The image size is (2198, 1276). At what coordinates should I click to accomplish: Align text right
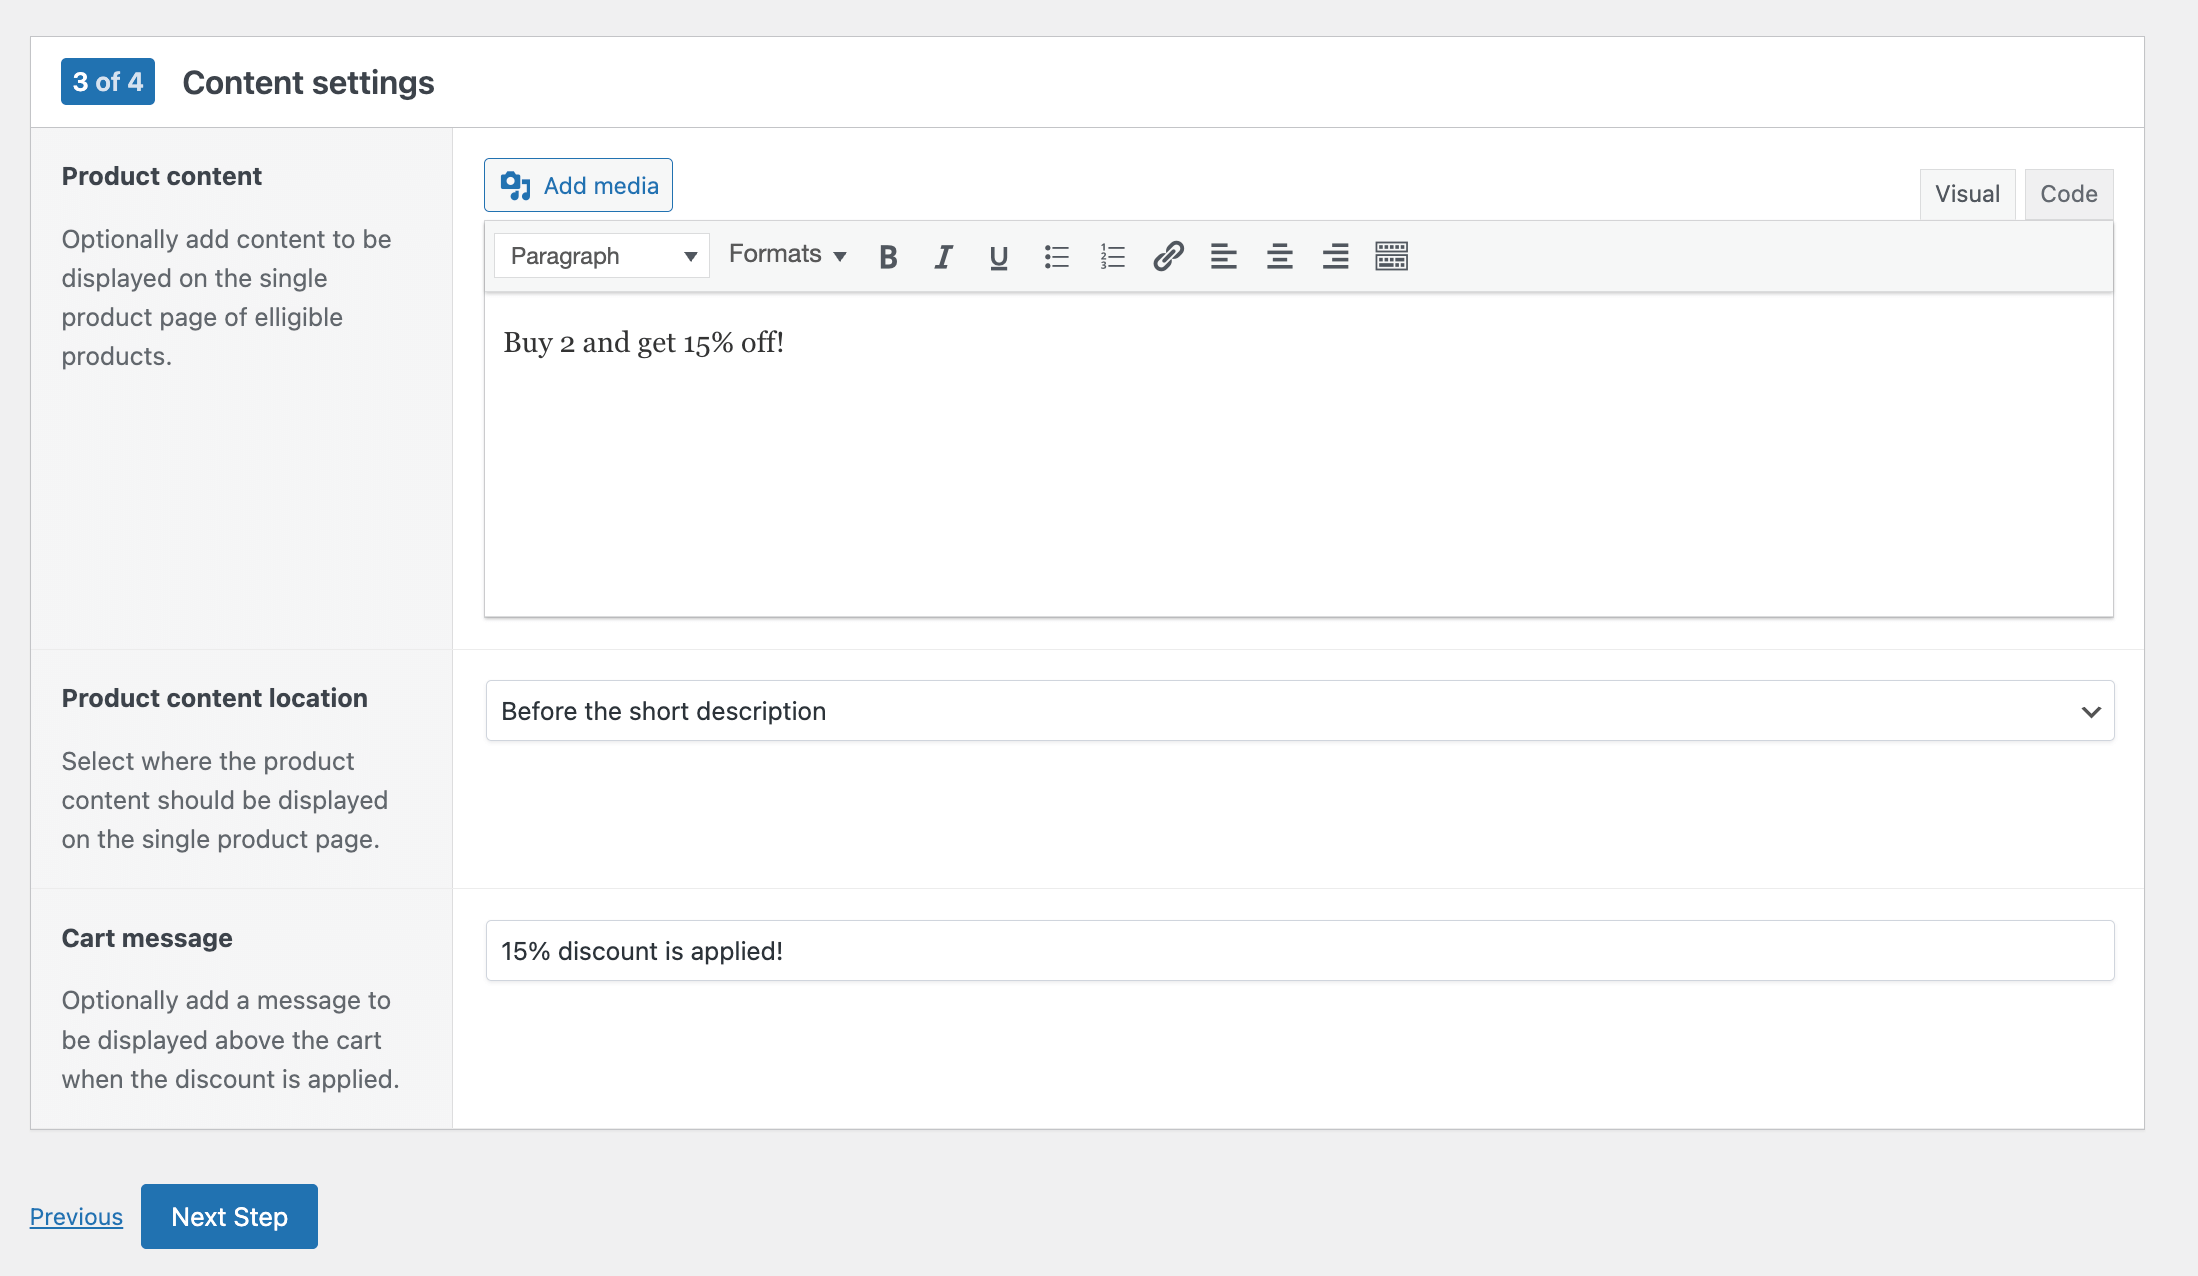click(1335, 257)
